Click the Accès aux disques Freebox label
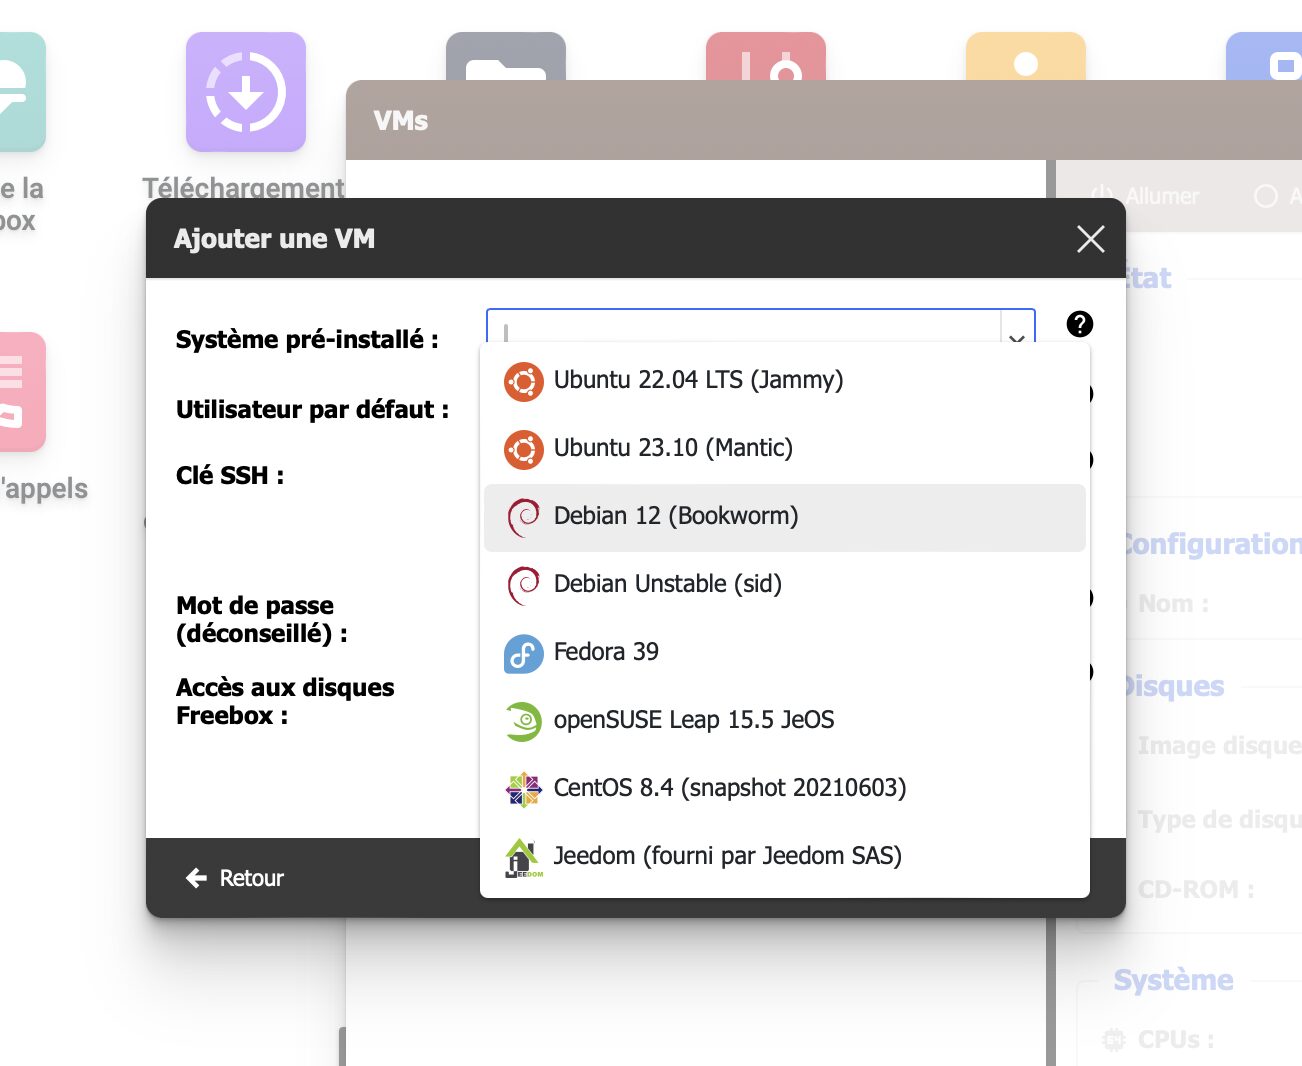1302x1066 pixels. coord(285,701)
